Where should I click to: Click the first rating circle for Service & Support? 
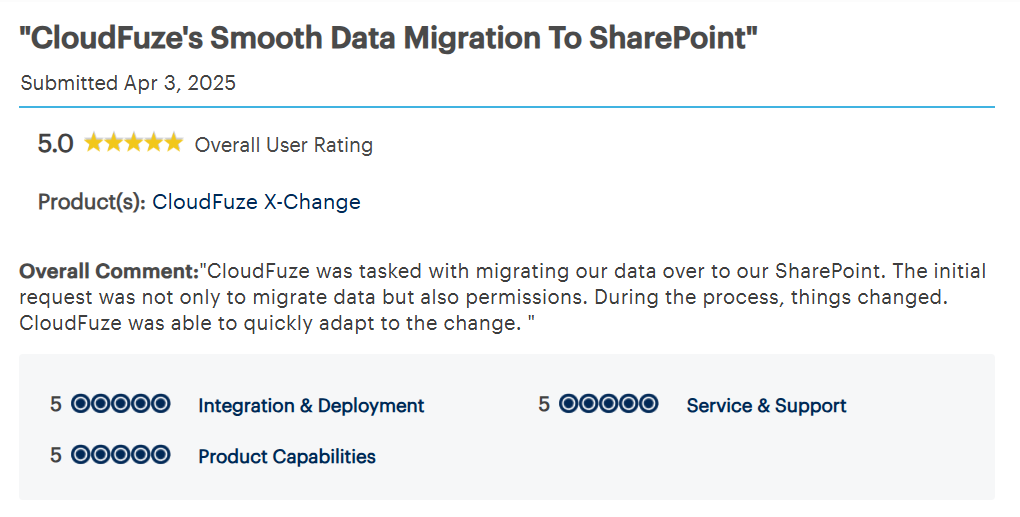click(569, 405)
